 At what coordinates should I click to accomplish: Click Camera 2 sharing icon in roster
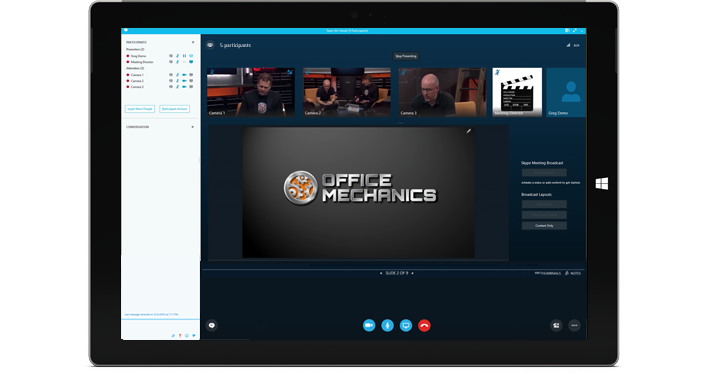pos(191,81)
